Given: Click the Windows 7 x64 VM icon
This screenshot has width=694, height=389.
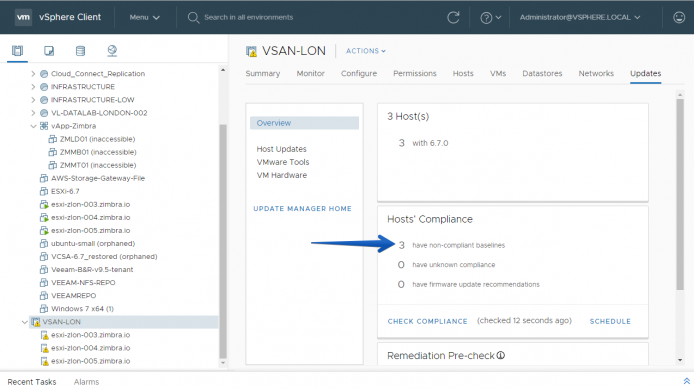Looking at the screenshot, I should 44,308.
